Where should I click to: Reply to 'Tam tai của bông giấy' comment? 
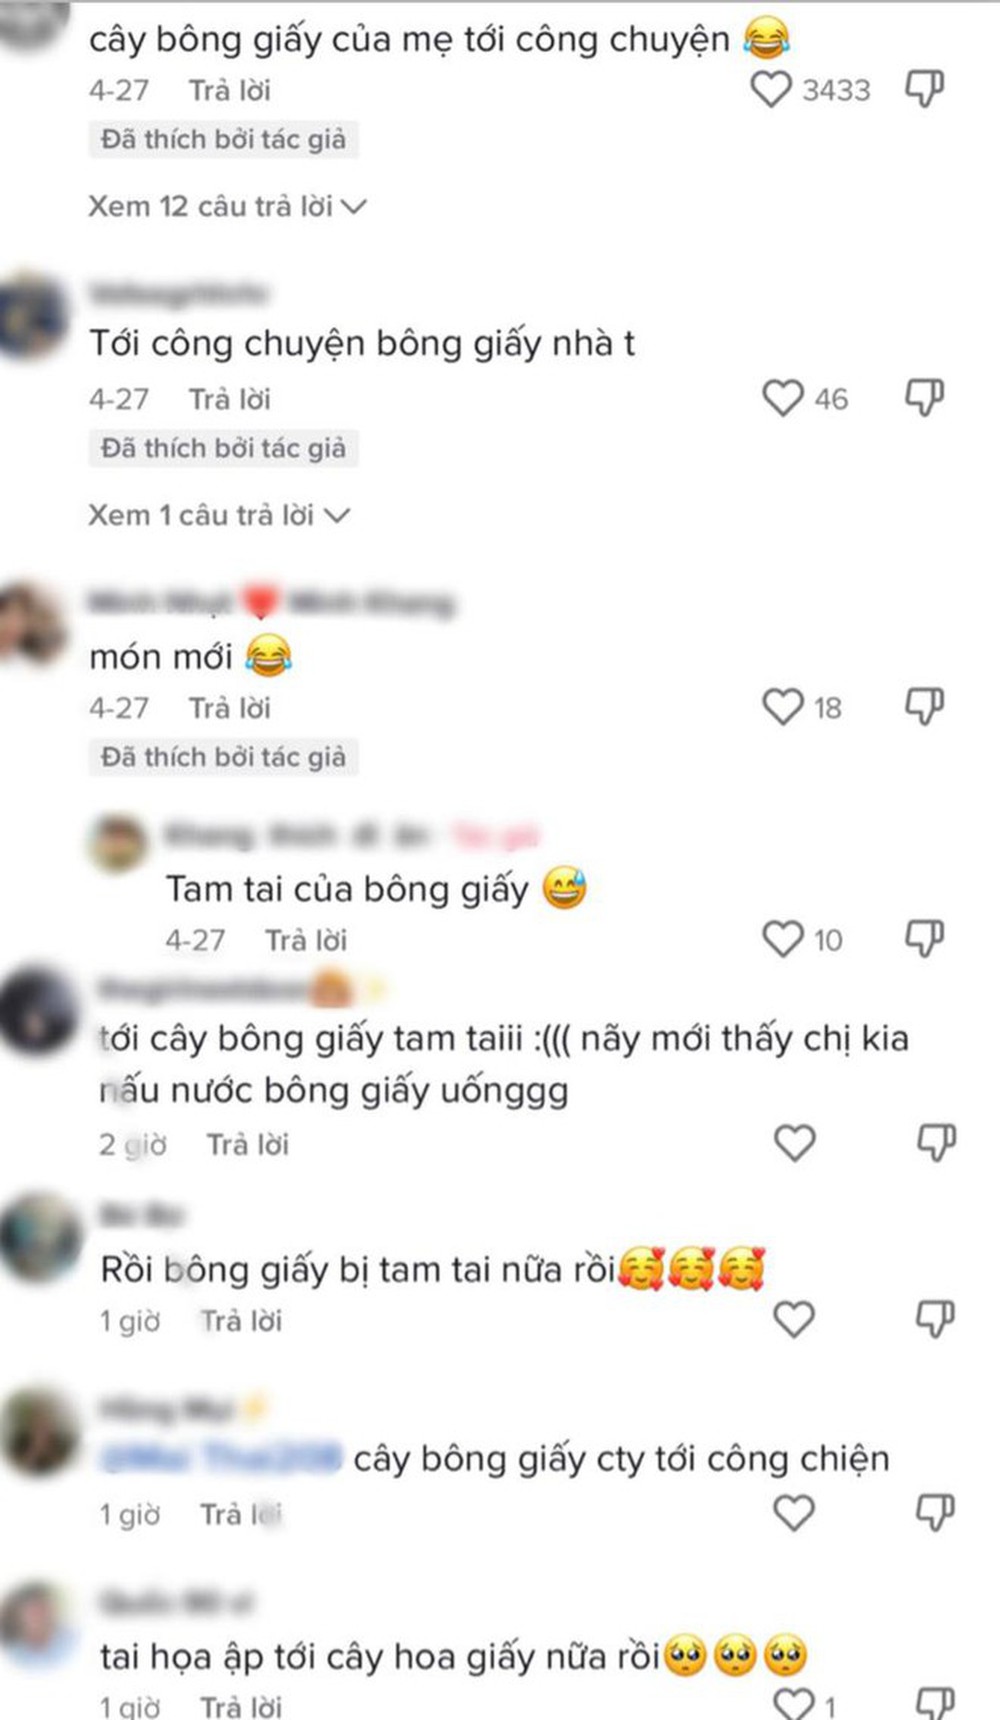click(306, 940)
